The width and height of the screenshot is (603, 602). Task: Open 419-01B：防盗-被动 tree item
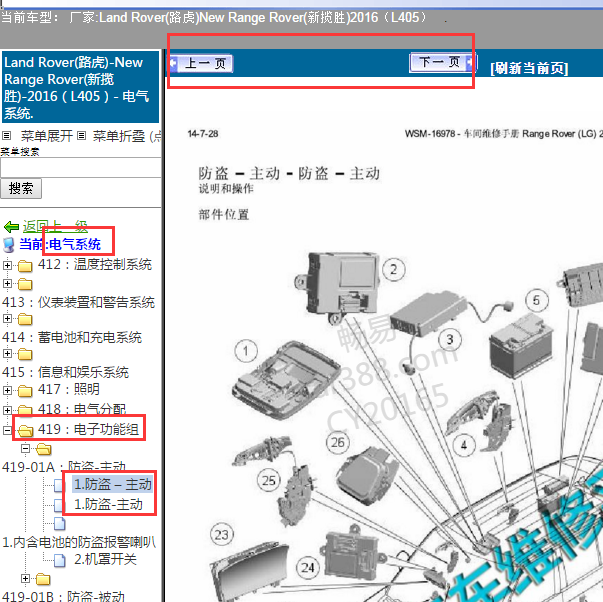[63, 596]
